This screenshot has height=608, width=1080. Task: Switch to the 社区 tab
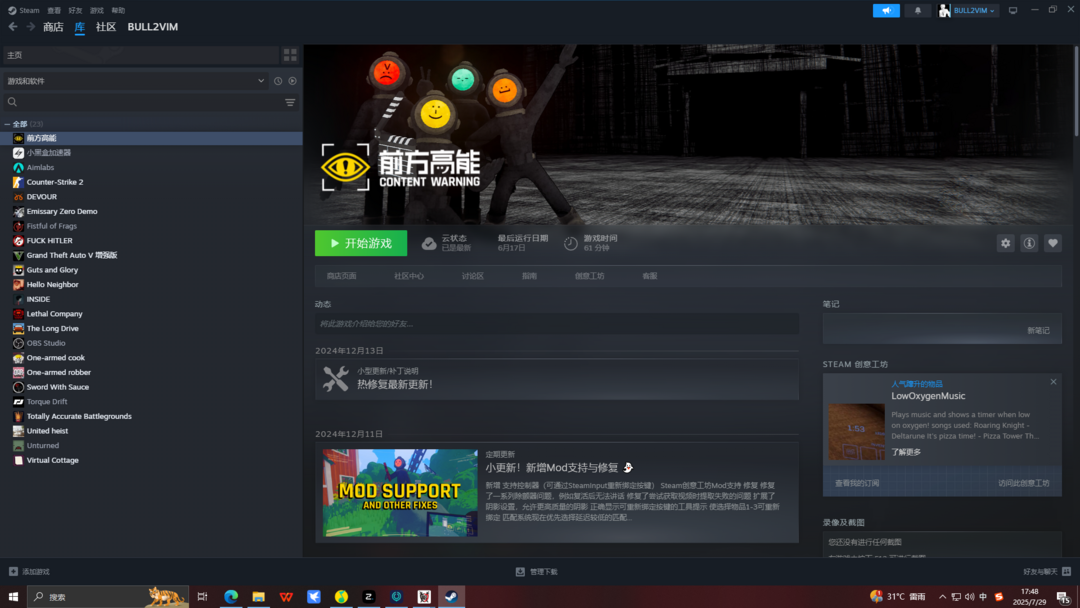pos(105,27)
